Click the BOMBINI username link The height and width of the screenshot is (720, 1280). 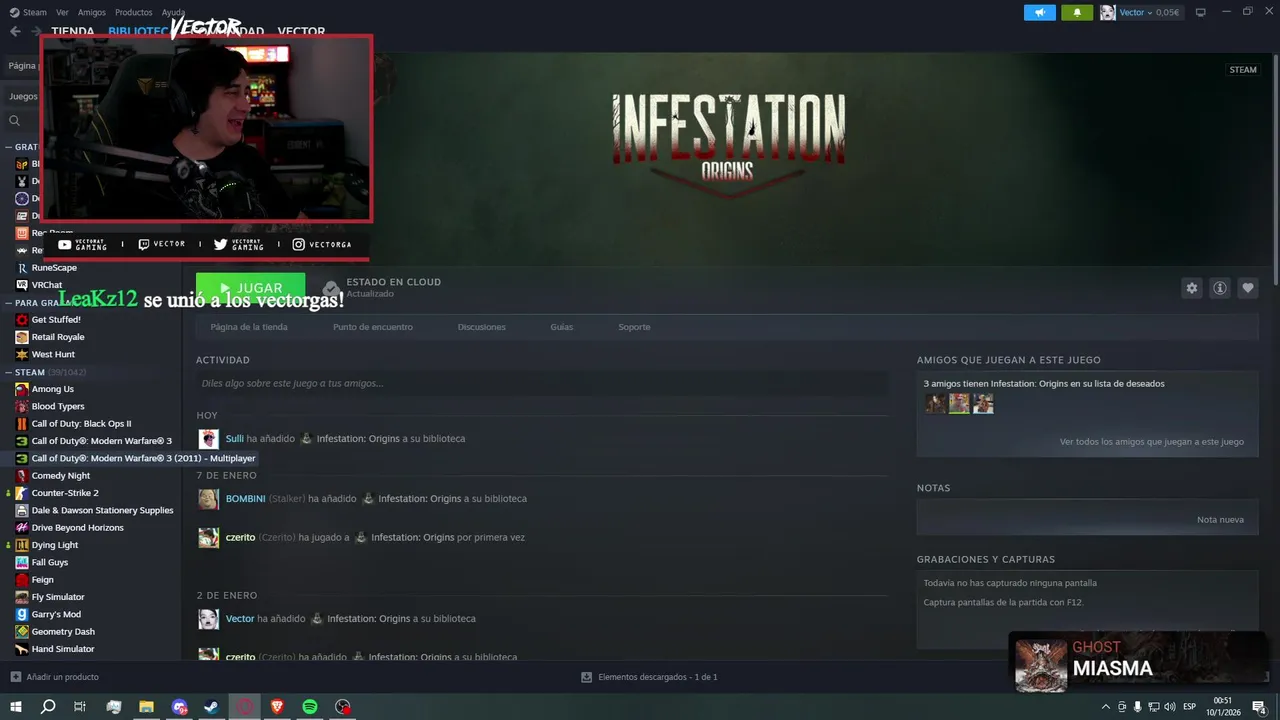(245, 499)
